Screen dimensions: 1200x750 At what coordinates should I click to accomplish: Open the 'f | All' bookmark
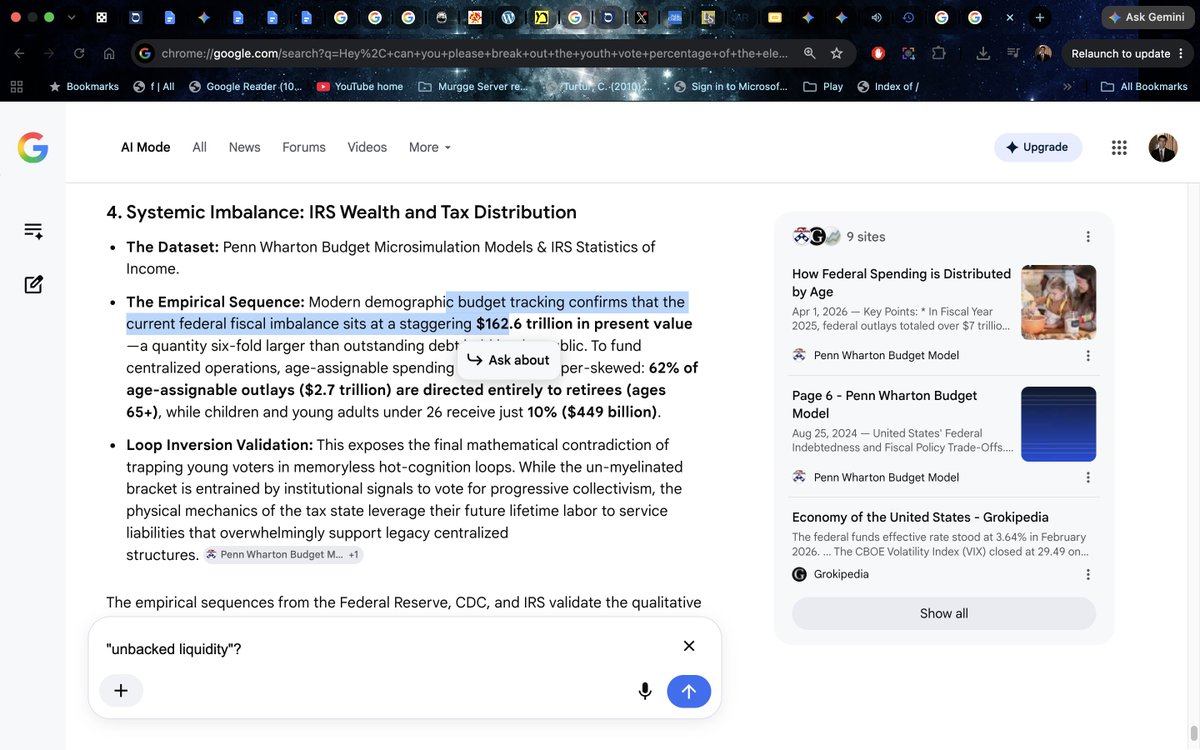tap(154, 87)
